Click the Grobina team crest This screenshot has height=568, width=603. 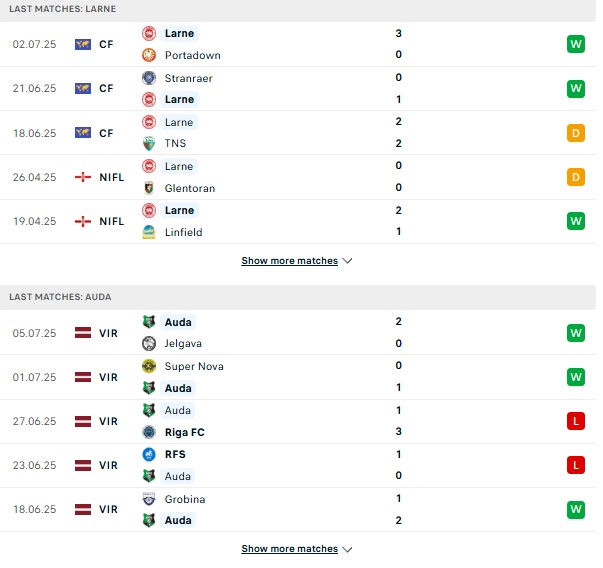tap(149, 499)
